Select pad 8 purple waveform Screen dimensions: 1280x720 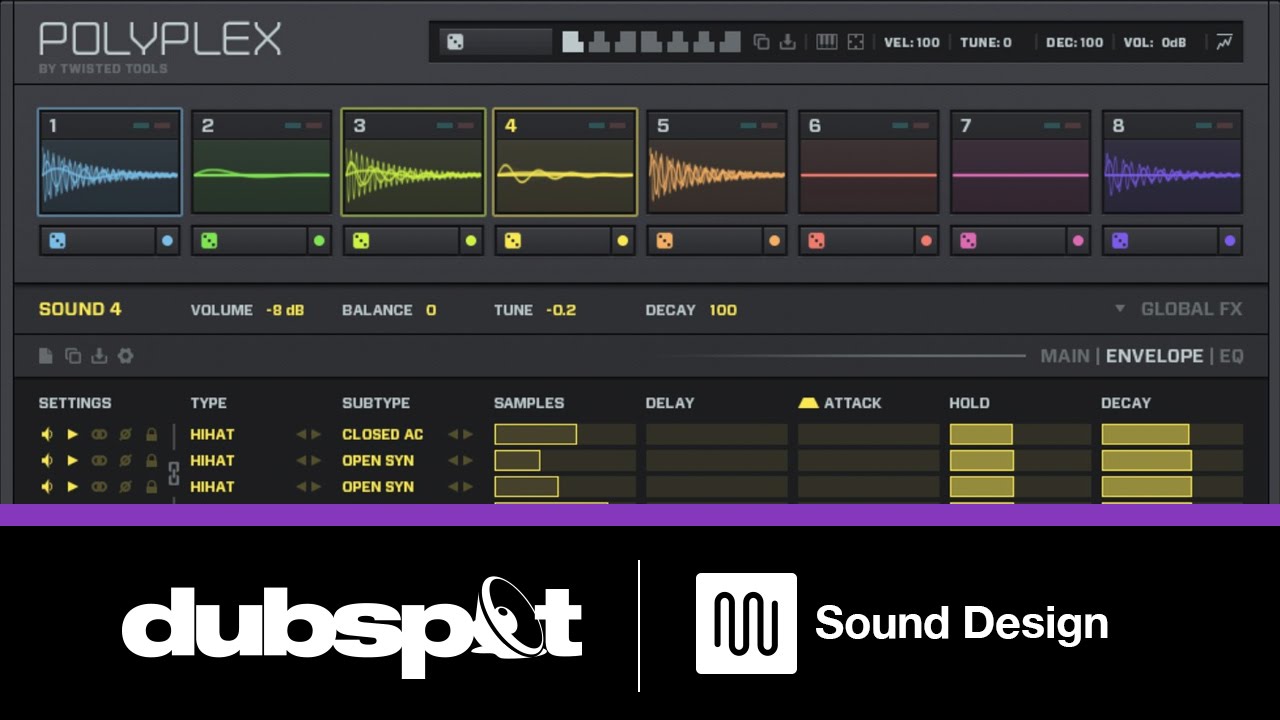[x=1172, y=174]
